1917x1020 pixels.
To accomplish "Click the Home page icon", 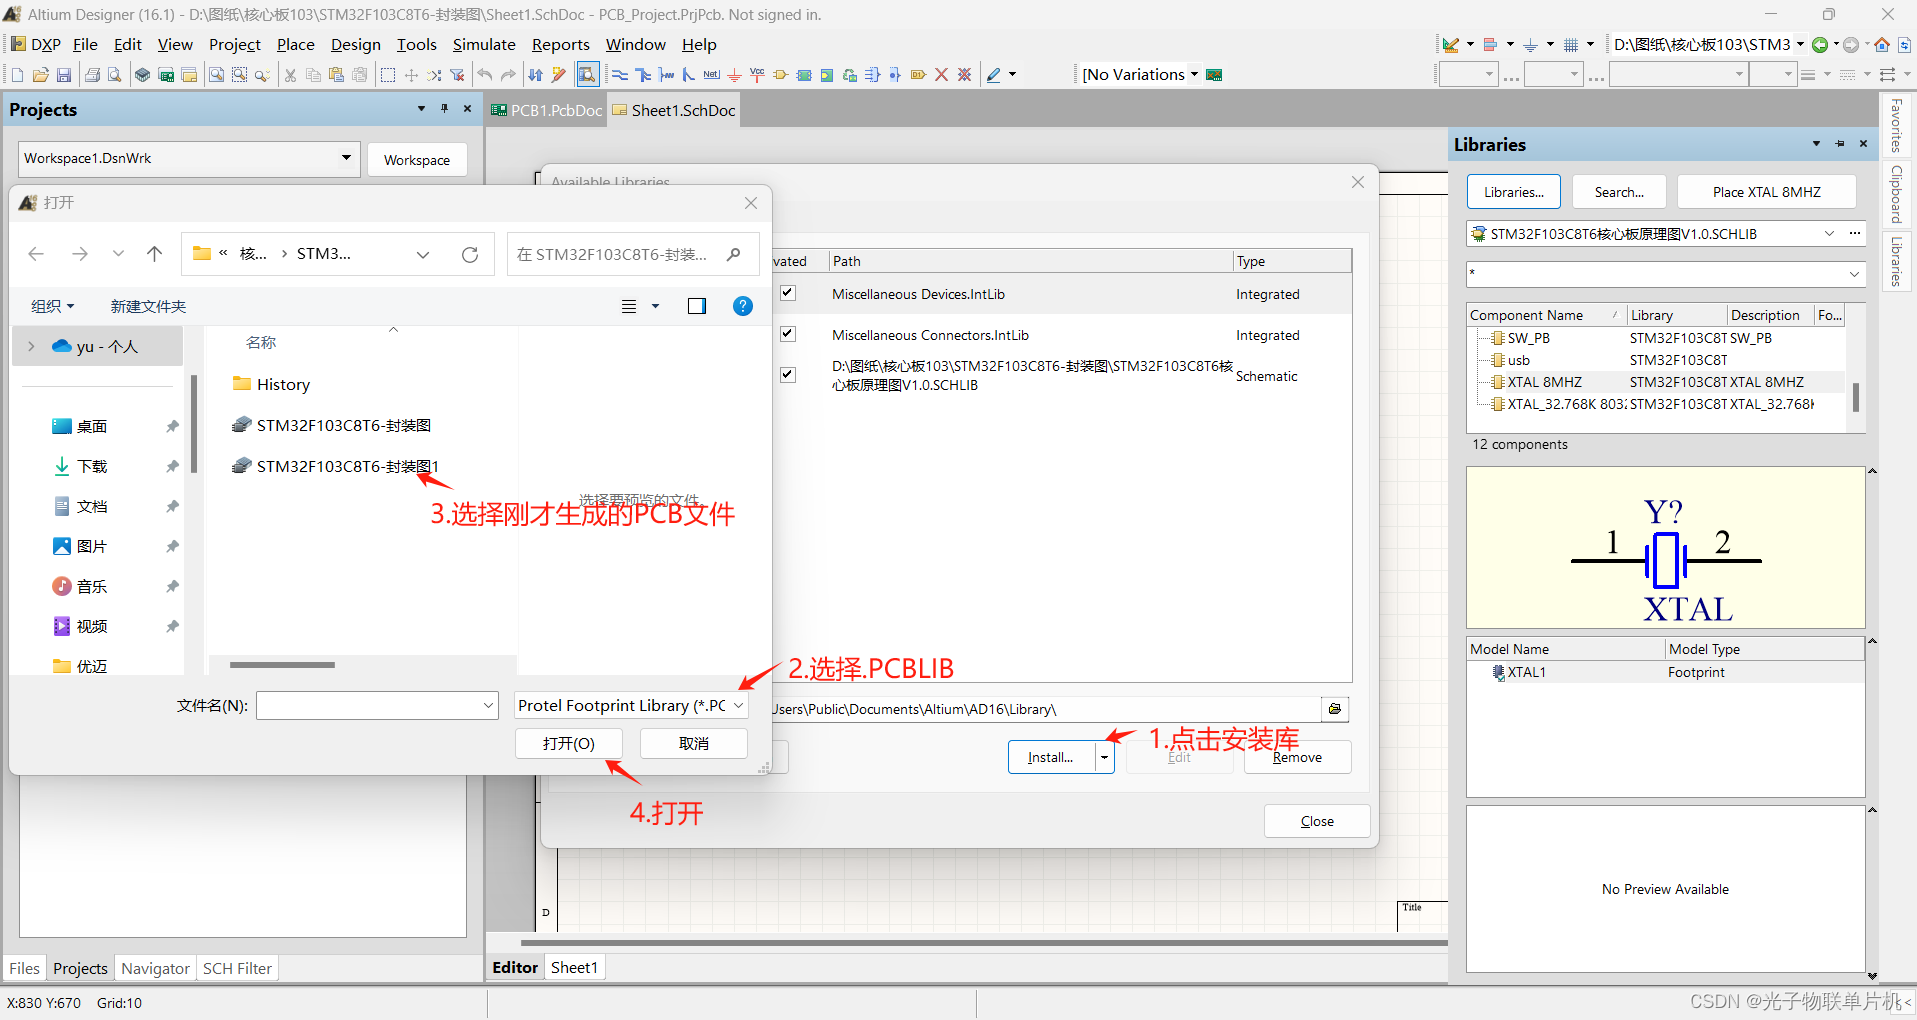I will (x=1882, y=45).
